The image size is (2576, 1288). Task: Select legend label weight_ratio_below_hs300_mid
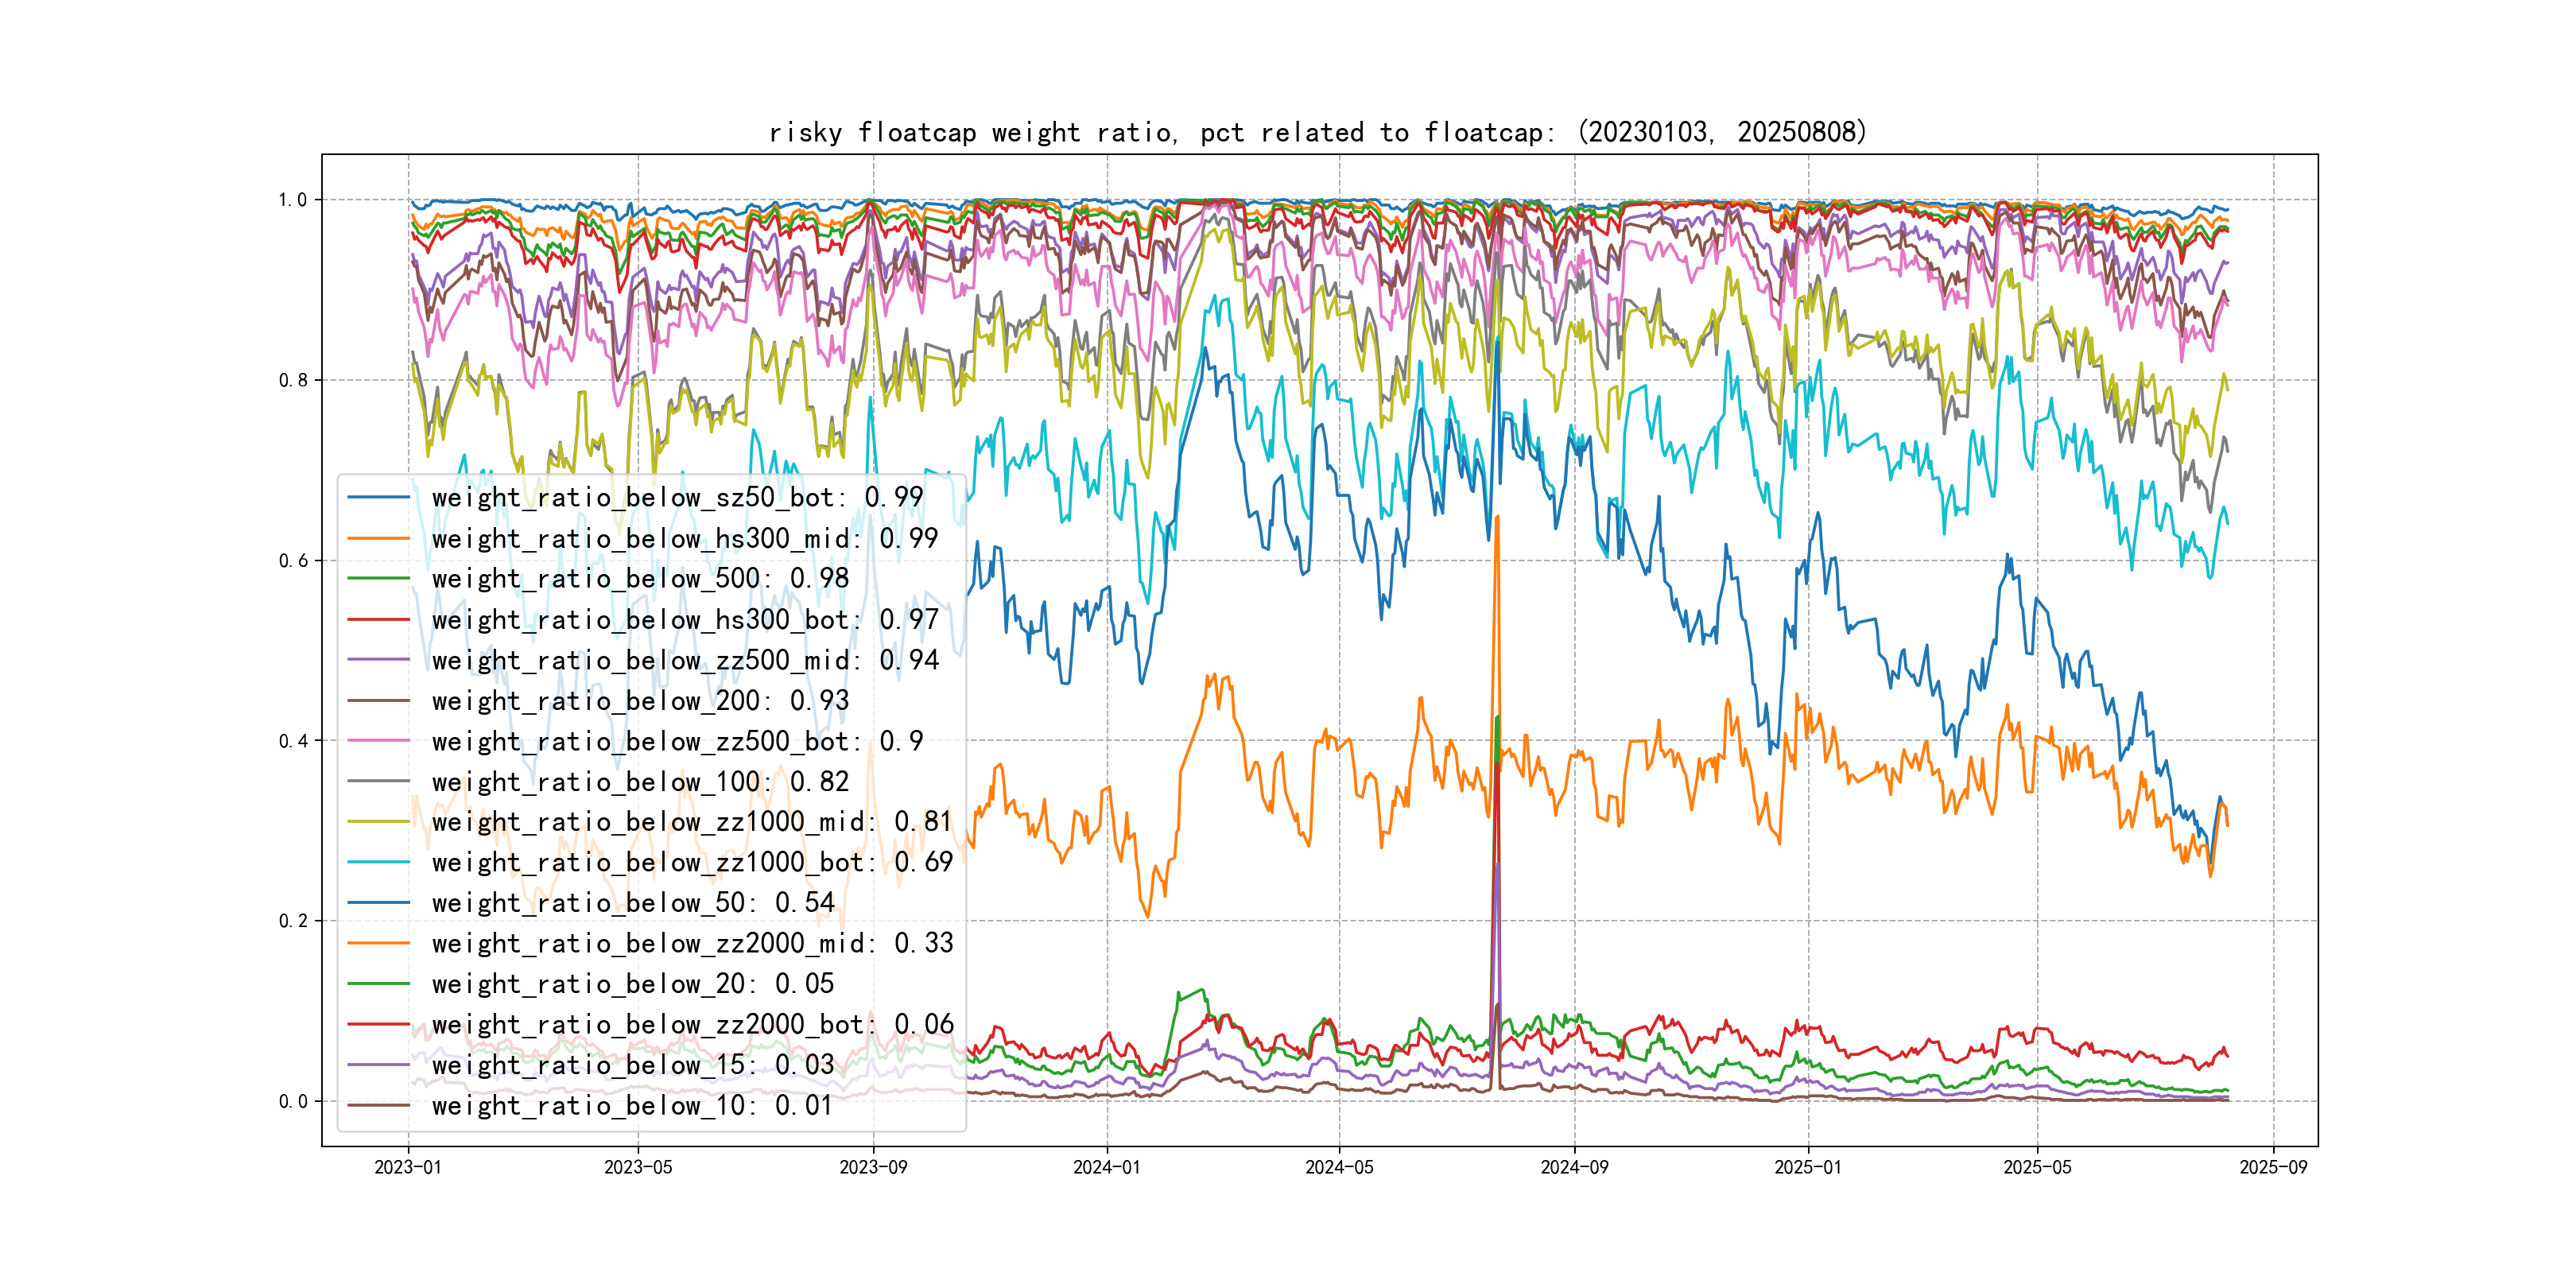pos(684,538)
